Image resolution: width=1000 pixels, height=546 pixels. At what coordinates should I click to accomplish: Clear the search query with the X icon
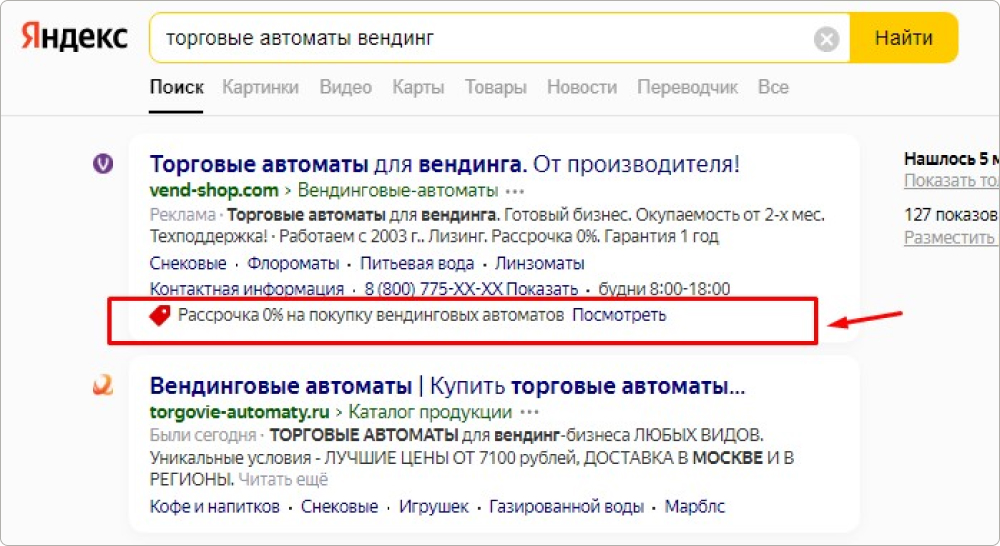coord(827,39)
